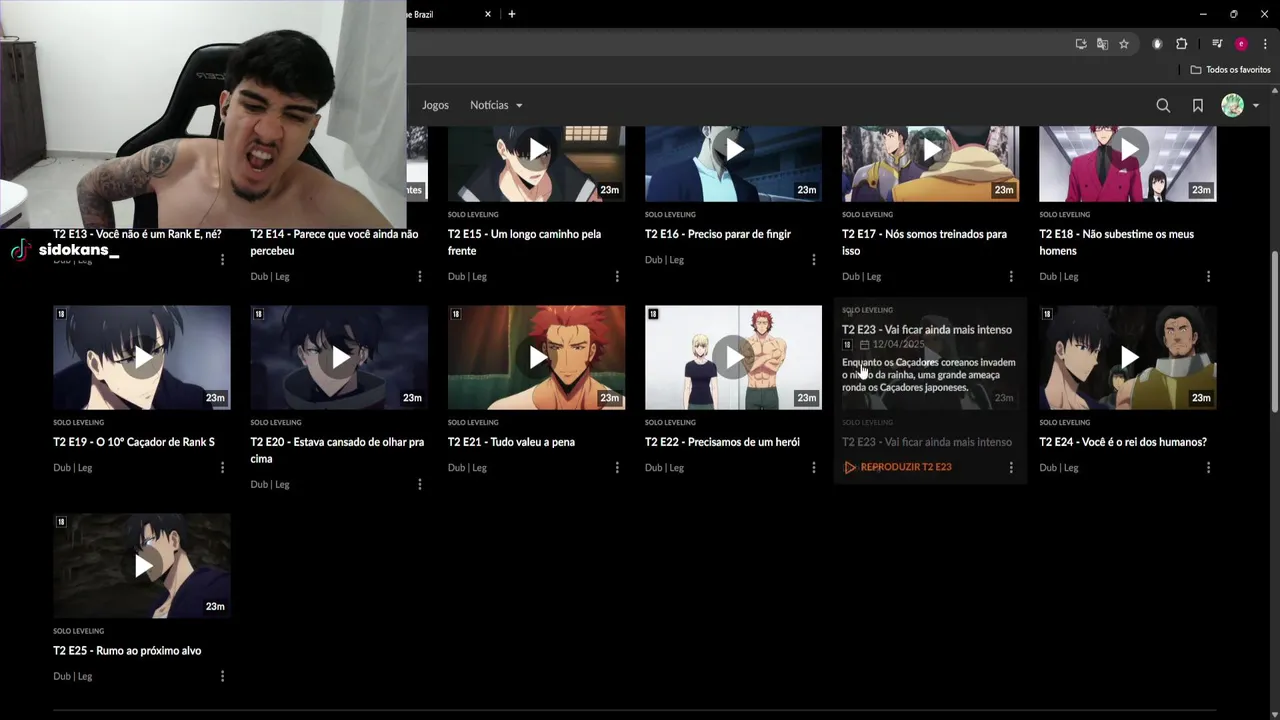The height and width of the screenshot is (720, 1280).
Task: Open the Todos os favoritos folder
Action: click(1231, 70)
